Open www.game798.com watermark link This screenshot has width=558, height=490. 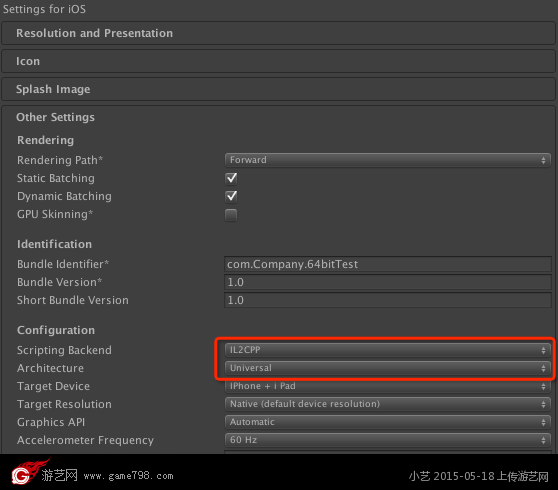[x=128, y=476]
